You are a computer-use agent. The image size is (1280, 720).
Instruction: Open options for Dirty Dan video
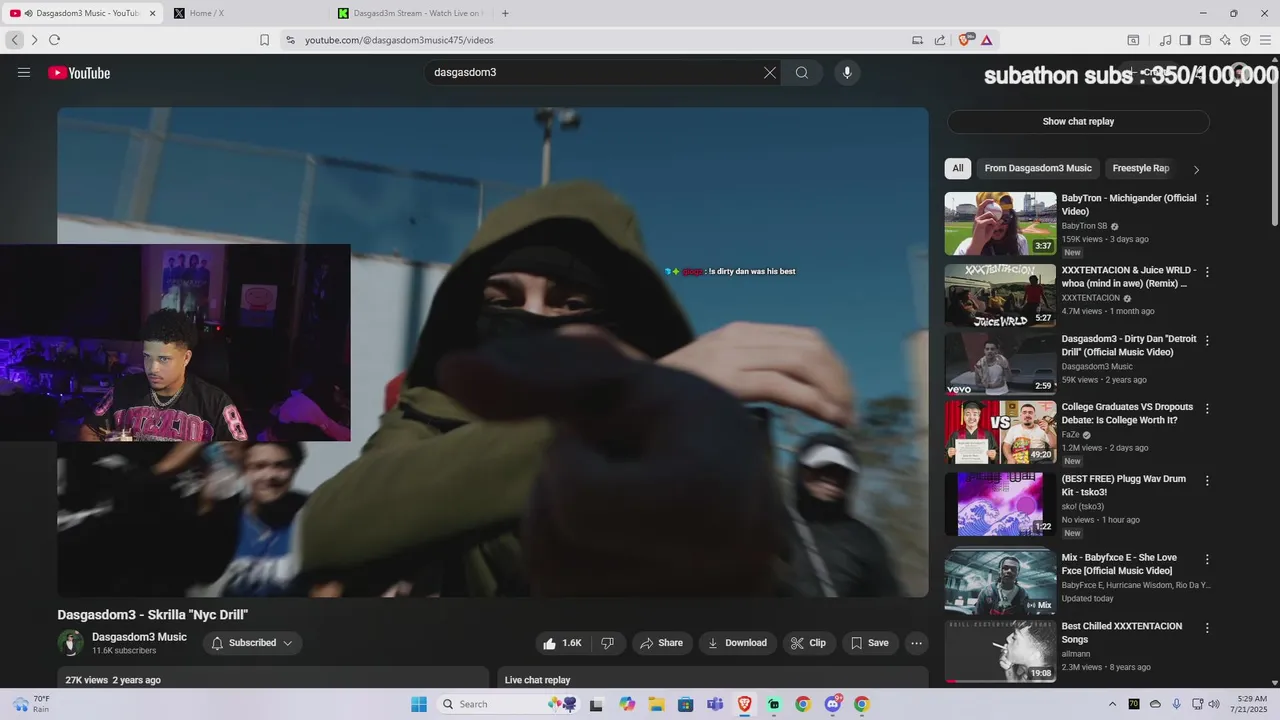click(x=1207, y=340)
